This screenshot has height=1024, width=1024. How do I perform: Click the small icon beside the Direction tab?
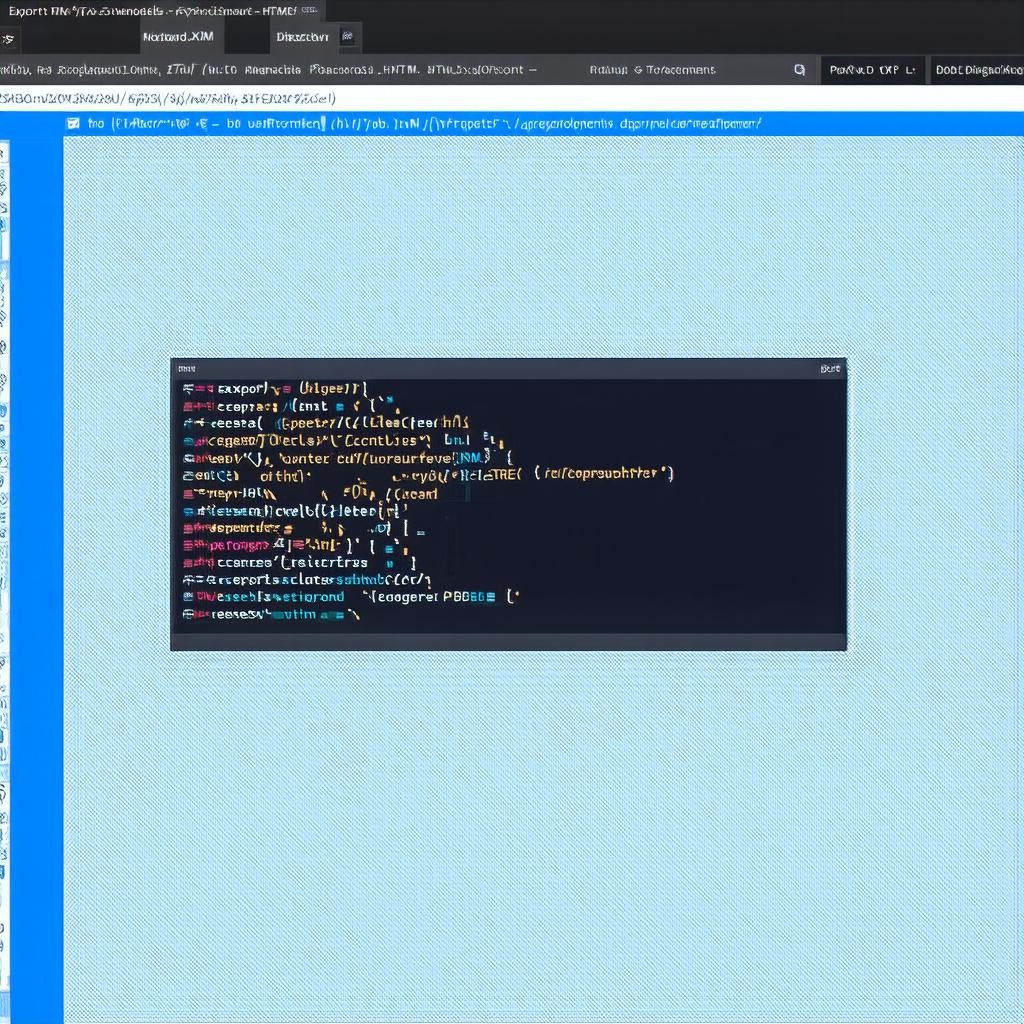click(x=347, y=37)
